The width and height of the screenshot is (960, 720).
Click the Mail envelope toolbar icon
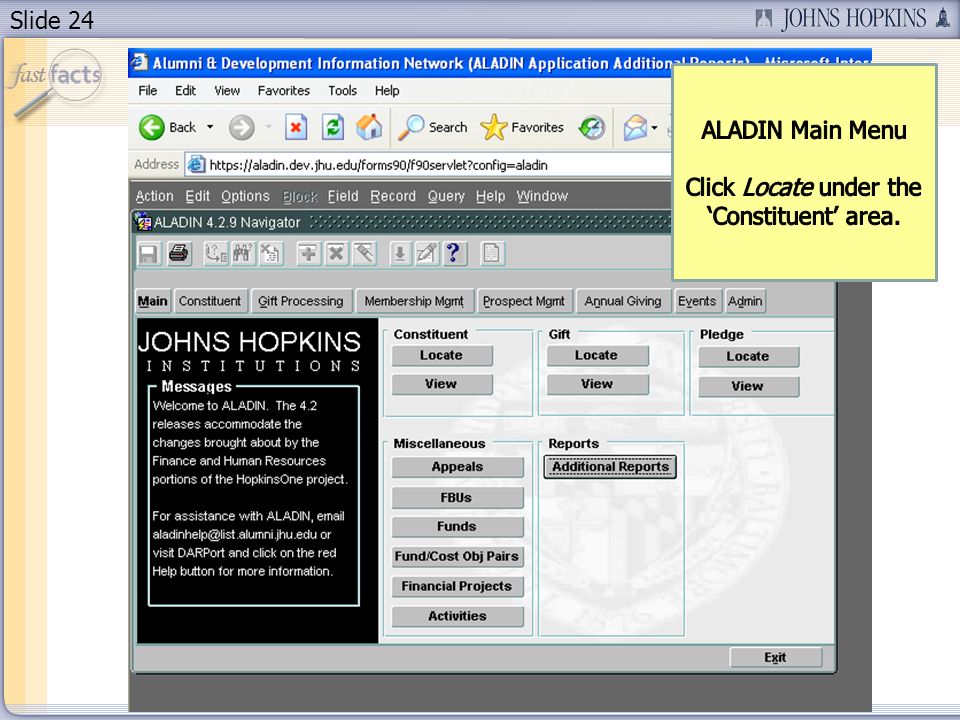(x=635, y=127)
